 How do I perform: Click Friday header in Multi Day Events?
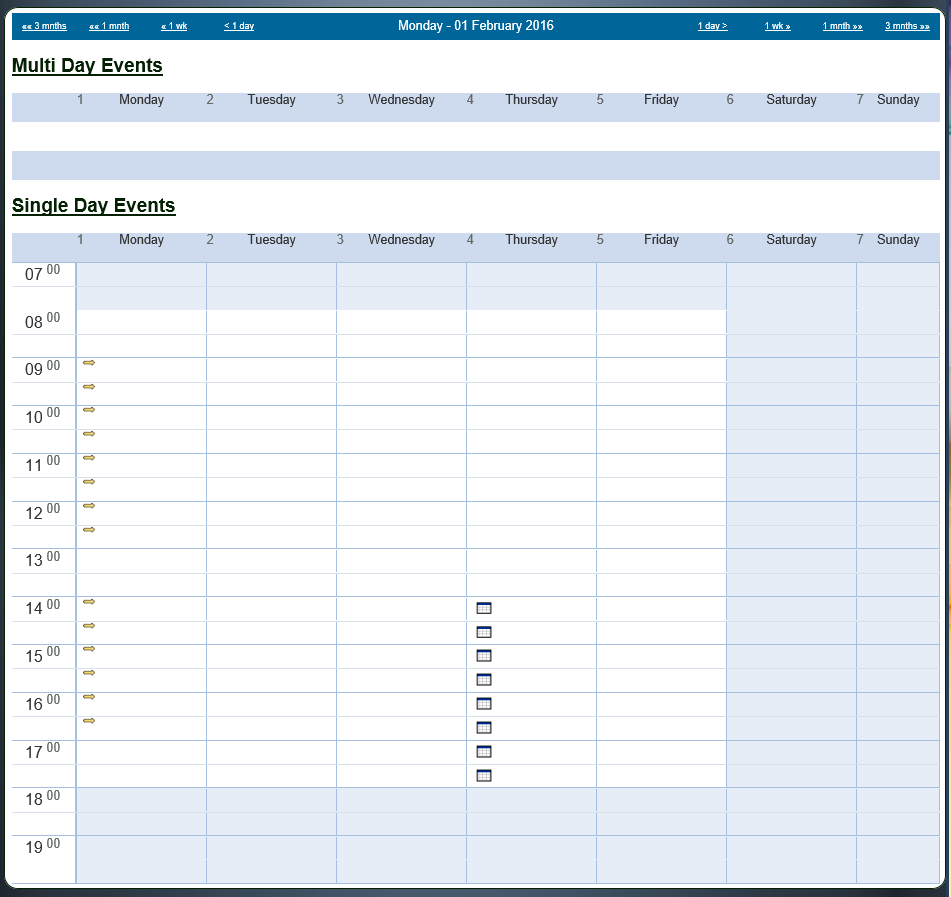(661, 99)
